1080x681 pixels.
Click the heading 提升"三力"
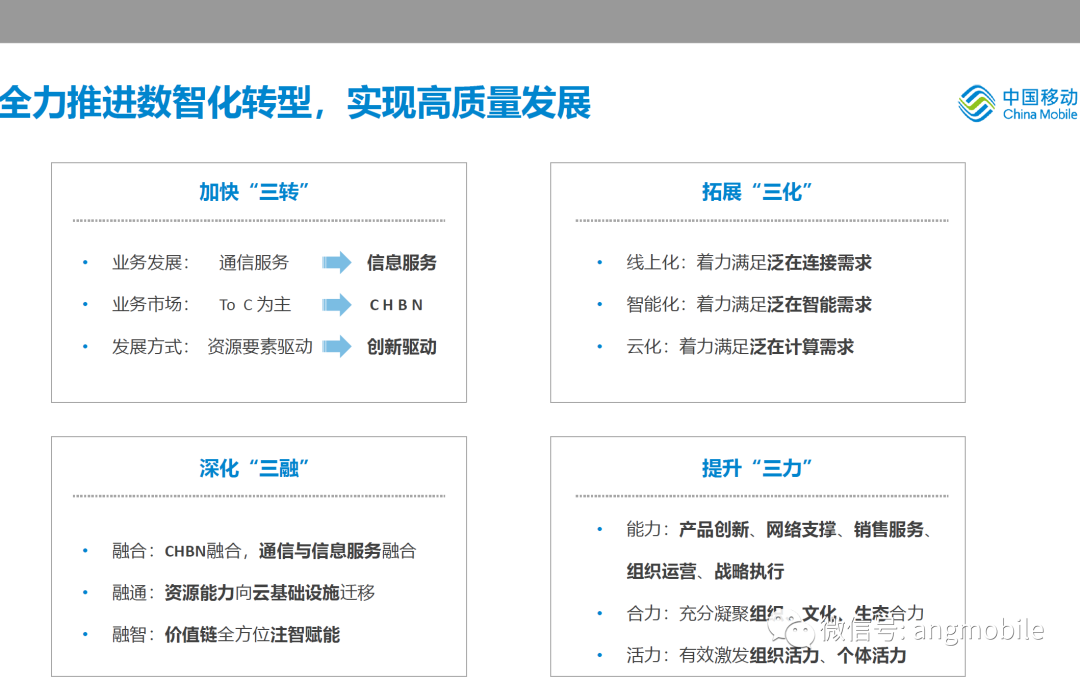[756, 468]
